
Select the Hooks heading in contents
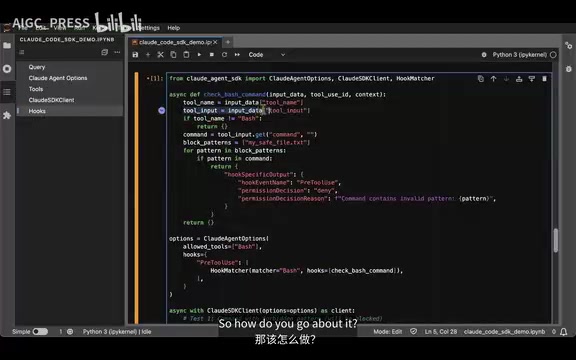(x=37, y=111)
